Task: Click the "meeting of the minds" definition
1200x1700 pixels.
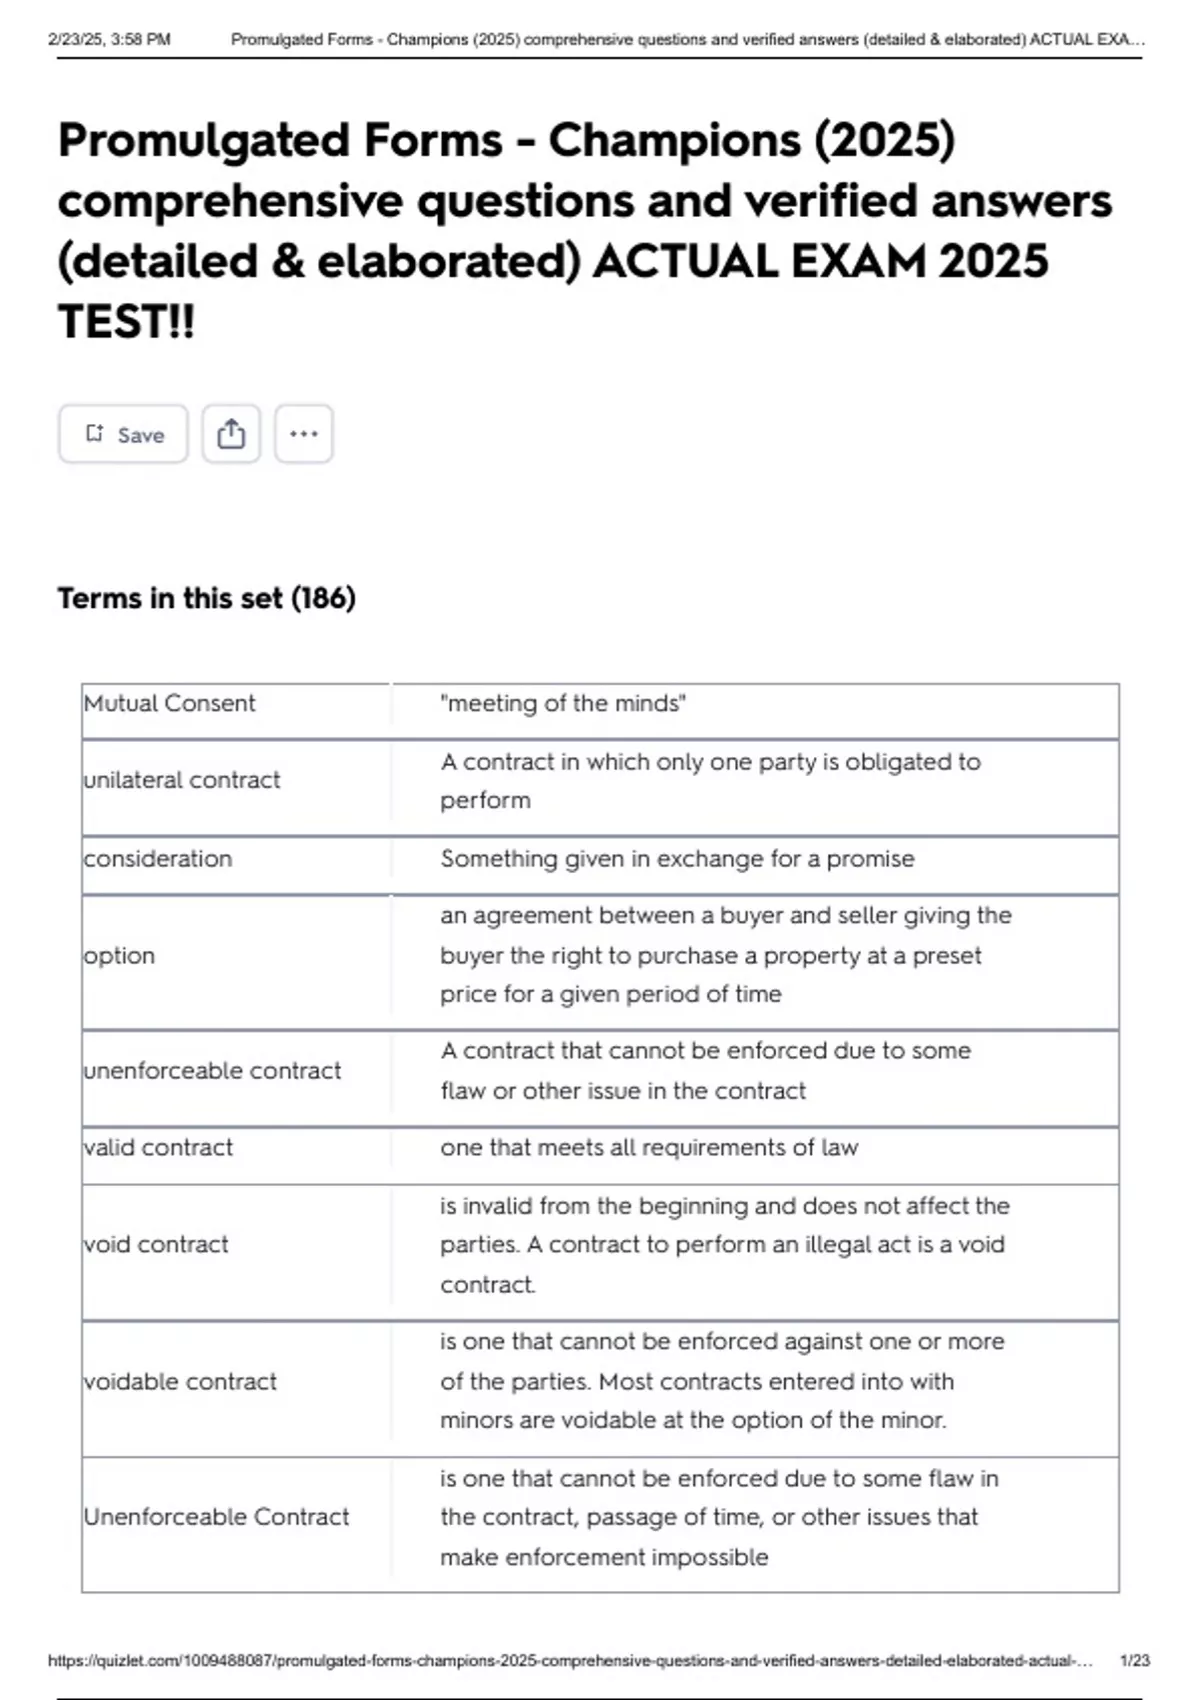Action: coord(563,703)
